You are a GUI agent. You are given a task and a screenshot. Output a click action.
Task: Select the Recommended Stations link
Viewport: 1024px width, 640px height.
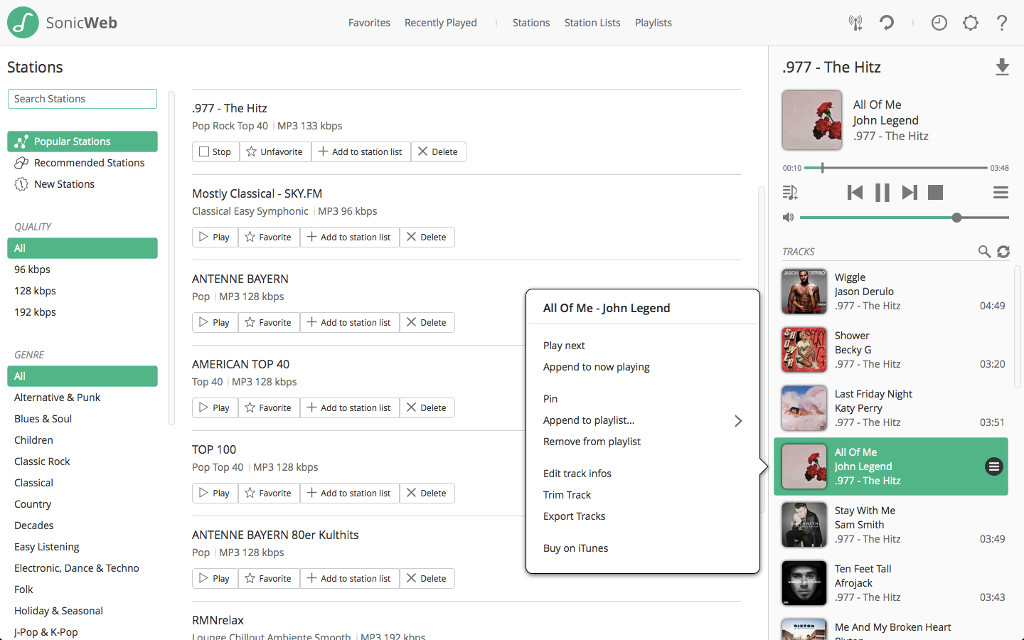tap(89, 163)
